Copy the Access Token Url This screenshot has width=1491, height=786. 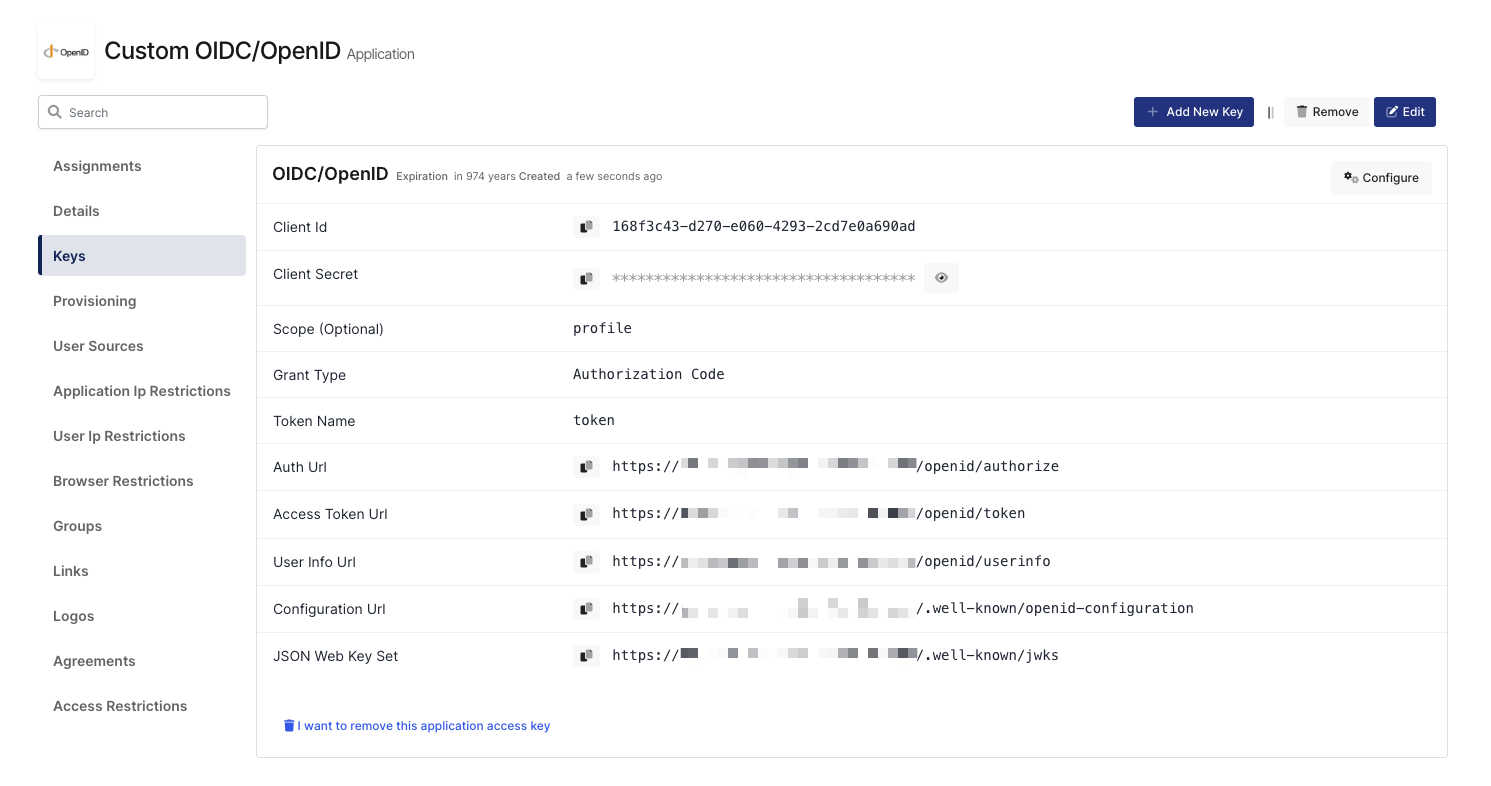(587, 514)
